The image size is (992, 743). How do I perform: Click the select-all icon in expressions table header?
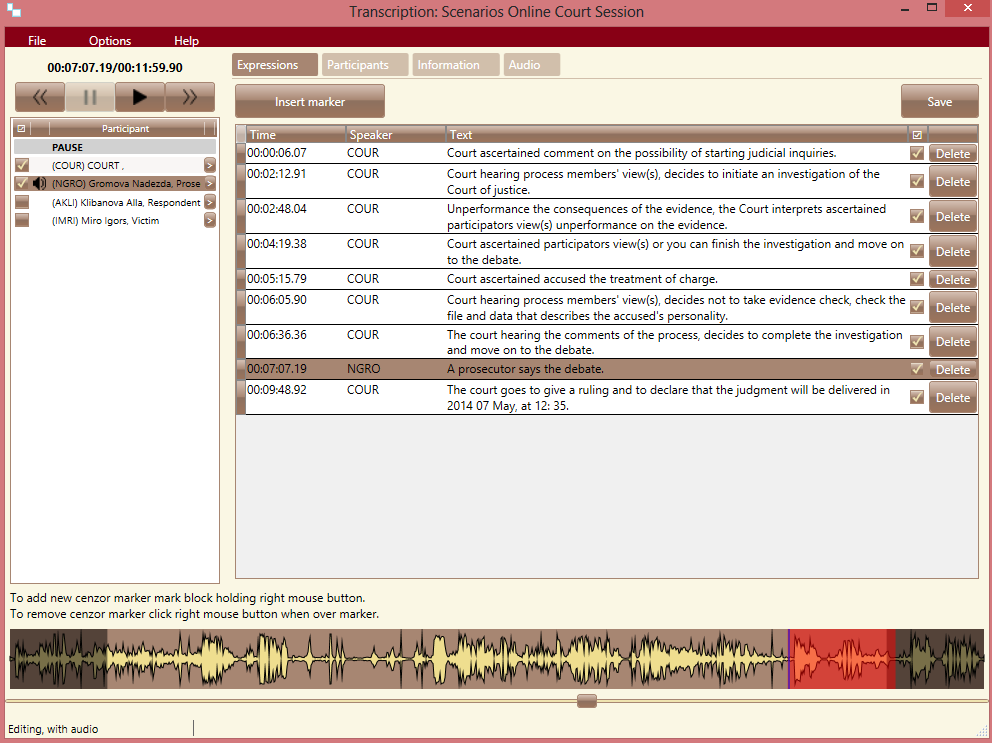click(x=916, y=135)
